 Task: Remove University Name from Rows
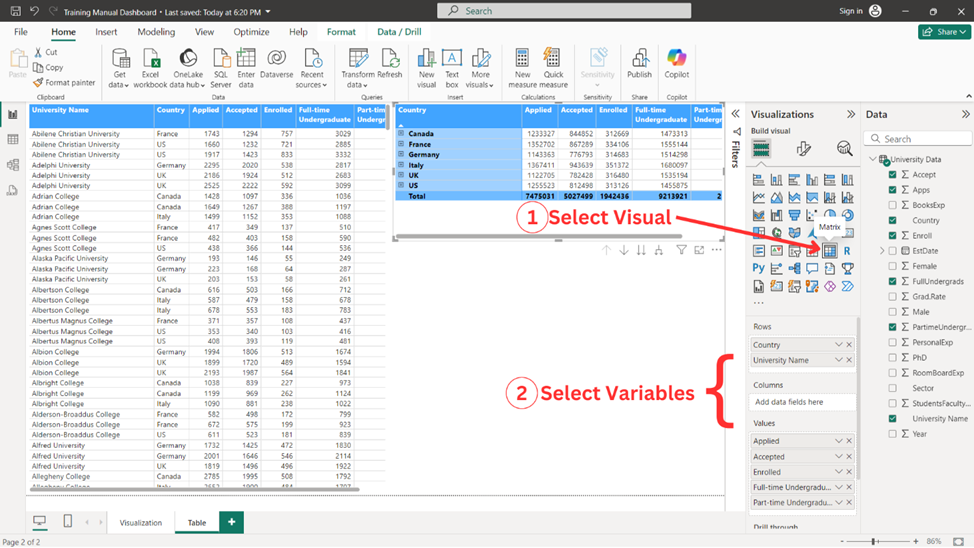coord(849,360)
